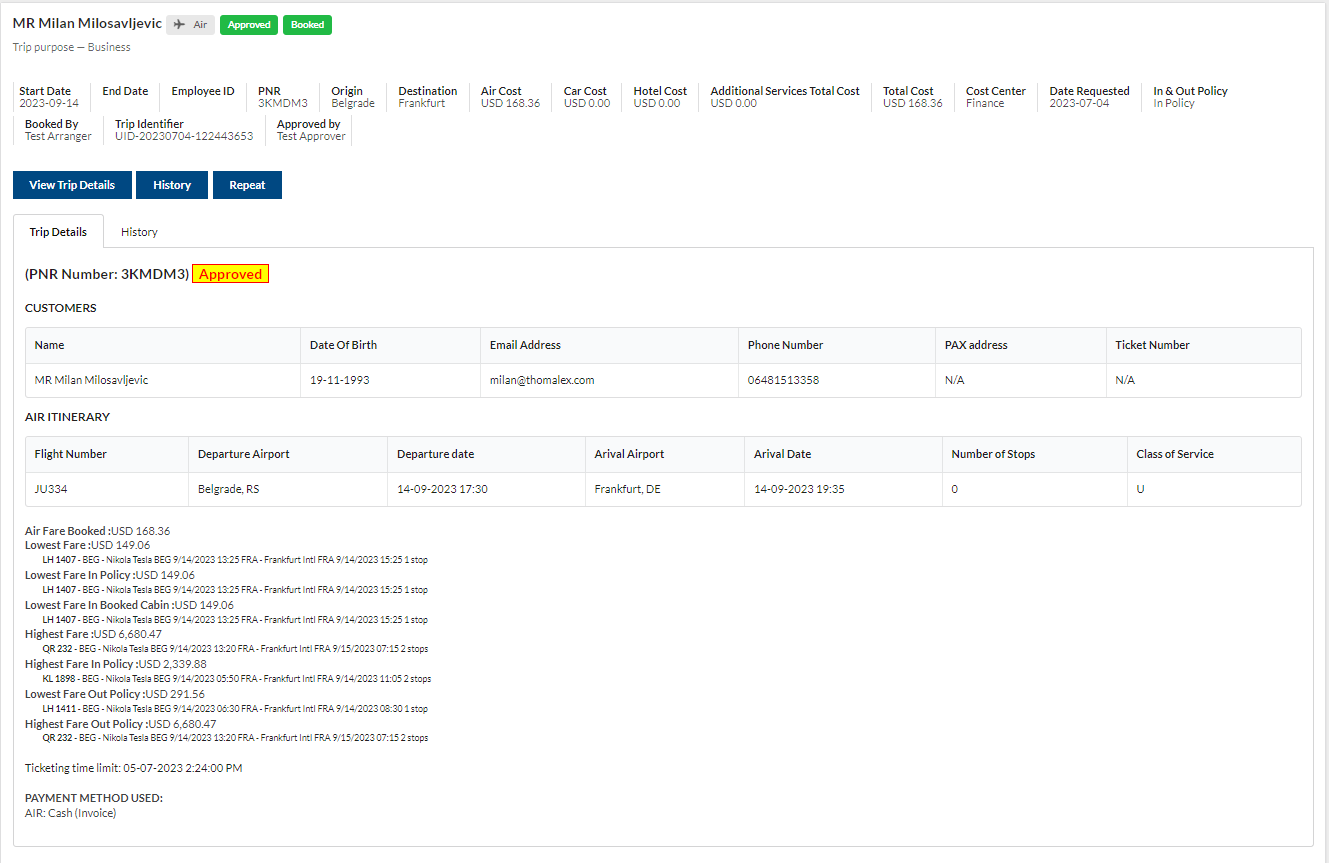Image resolution: width=1329 pixels, height=863 pixels.
Task: Click Number of Stops value 0
Action: [955, 490]
